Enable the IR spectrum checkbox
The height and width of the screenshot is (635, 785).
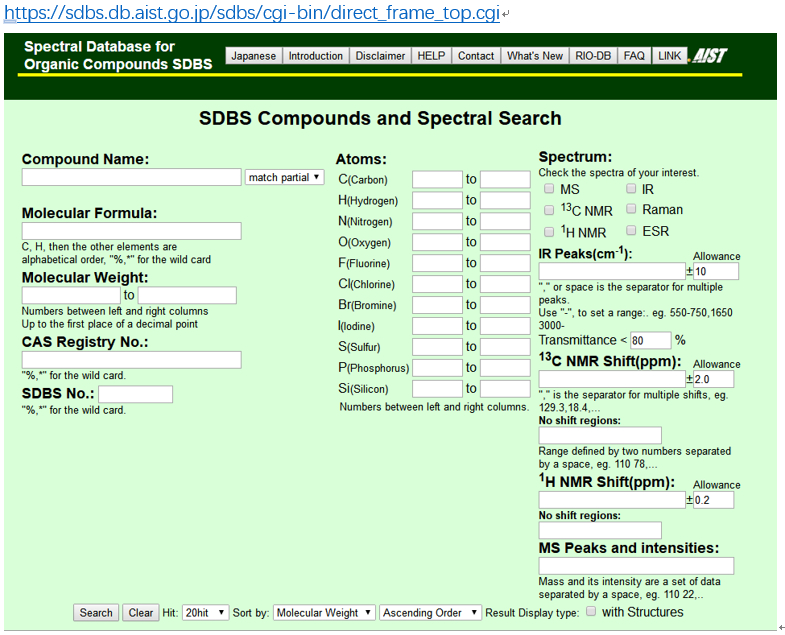pyautogui.click(x=631, y=189)
